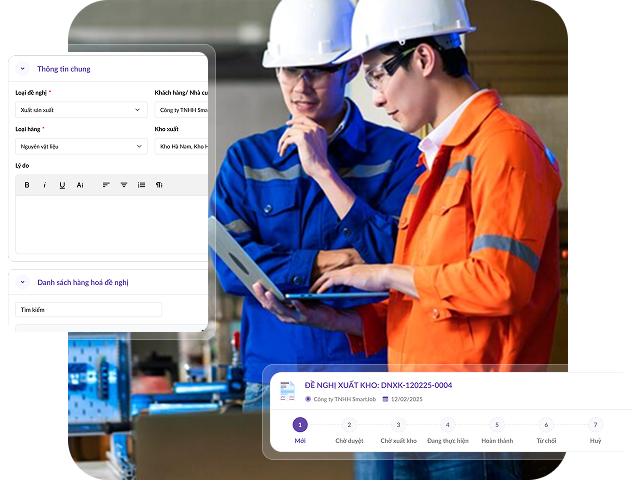This screenshot has height=480, width=640.
Task: Center-align text in Lý do editor
Action: pos(124,185)
